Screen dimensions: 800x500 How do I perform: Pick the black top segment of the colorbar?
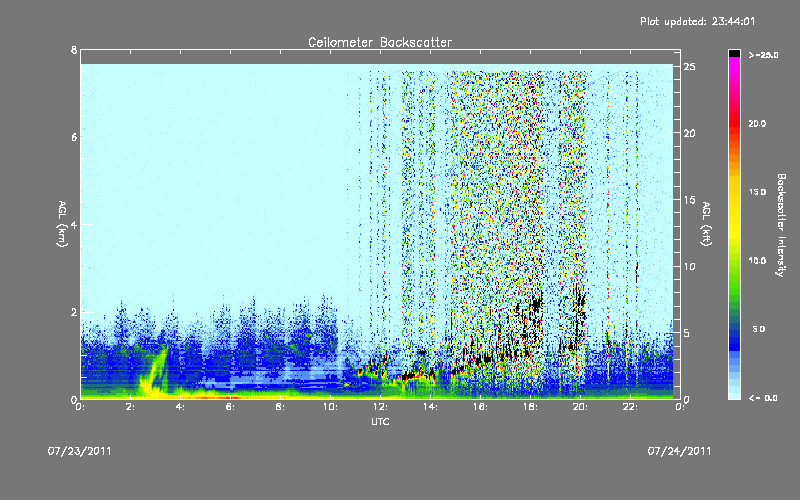pyautogui.click(x=734, y=53)
